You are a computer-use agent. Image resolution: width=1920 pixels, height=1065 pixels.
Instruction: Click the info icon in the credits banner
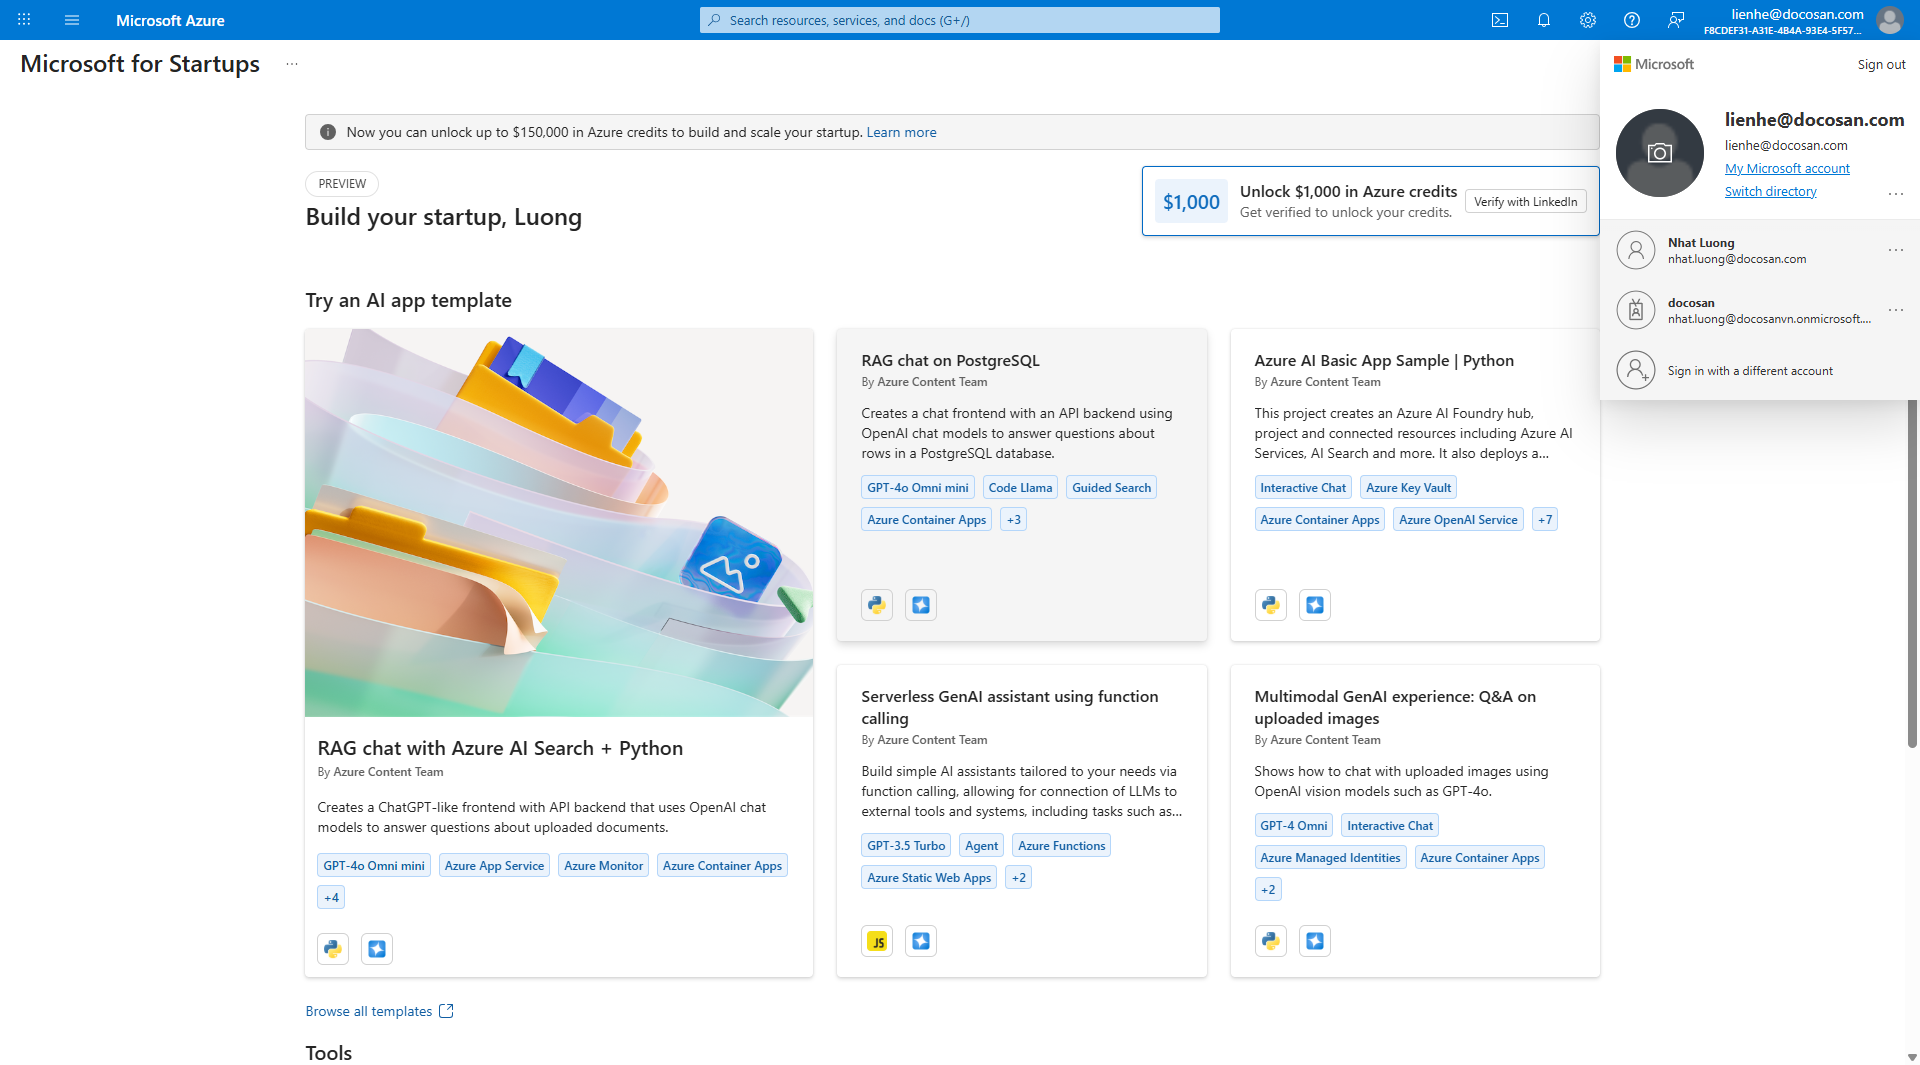(x=327, y=132)
